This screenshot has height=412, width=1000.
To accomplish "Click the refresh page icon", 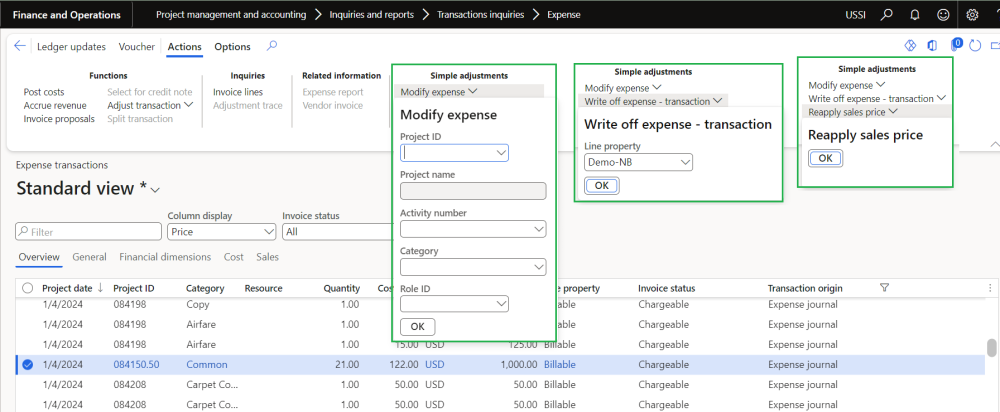I will click(975, 46).
